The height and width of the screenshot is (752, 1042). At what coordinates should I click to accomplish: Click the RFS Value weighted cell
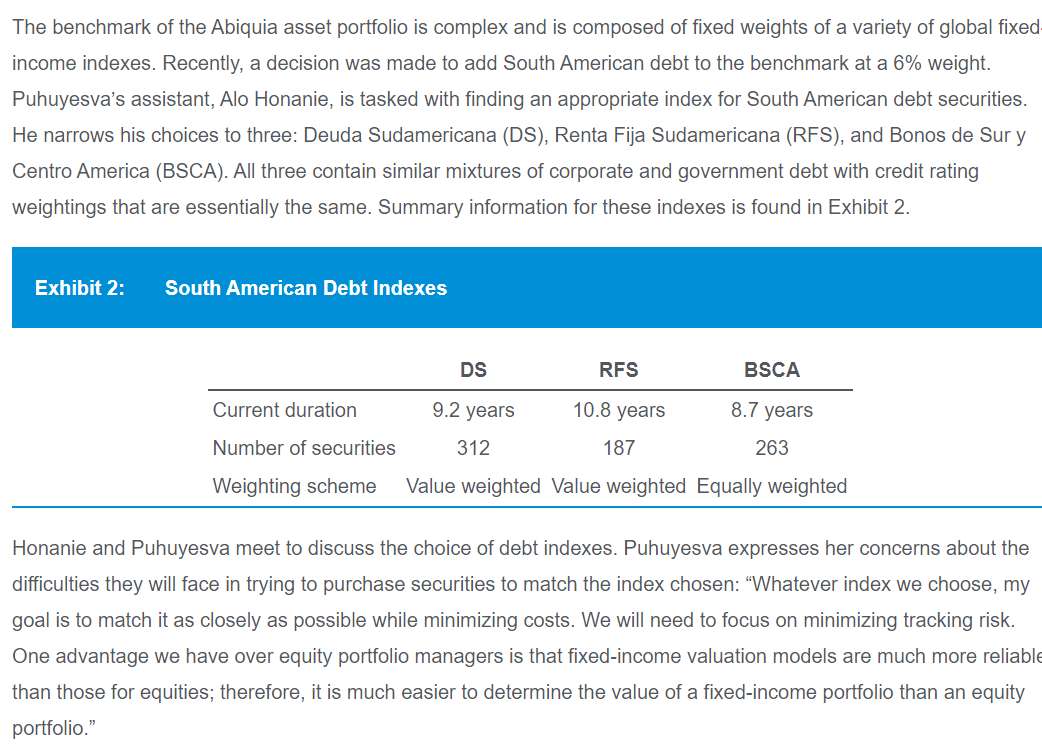(x=619, y=486)
